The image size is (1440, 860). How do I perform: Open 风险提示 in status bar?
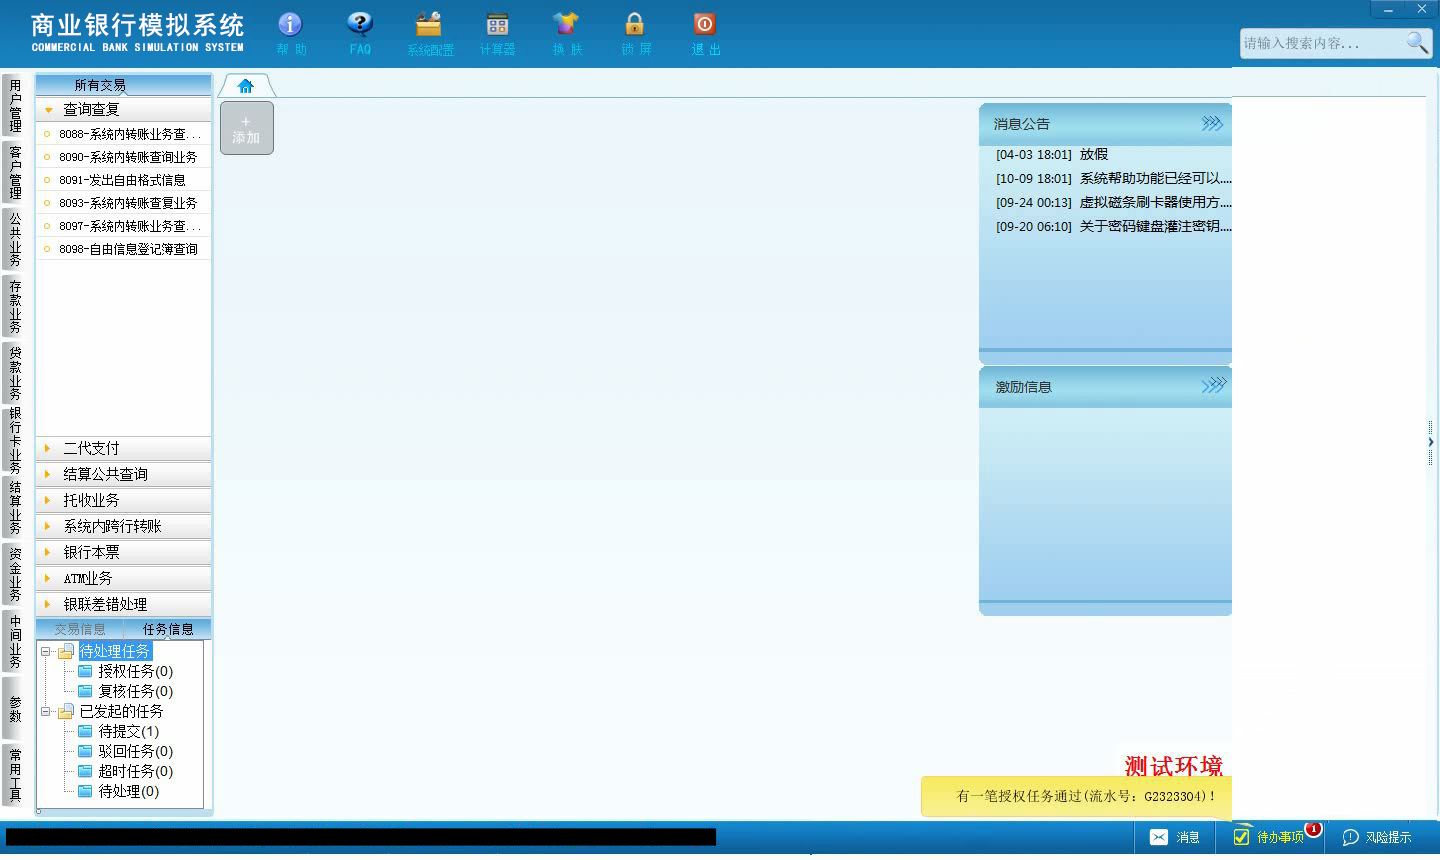point(1377,837)
